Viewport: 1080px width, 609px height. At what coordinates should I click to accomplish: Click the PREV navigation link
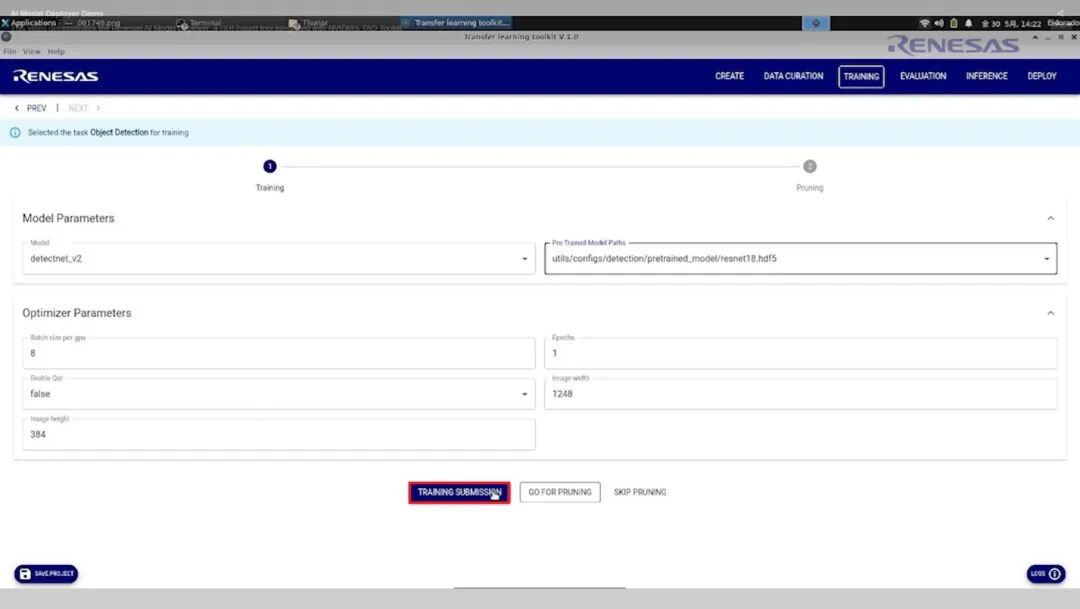(37, 108)
